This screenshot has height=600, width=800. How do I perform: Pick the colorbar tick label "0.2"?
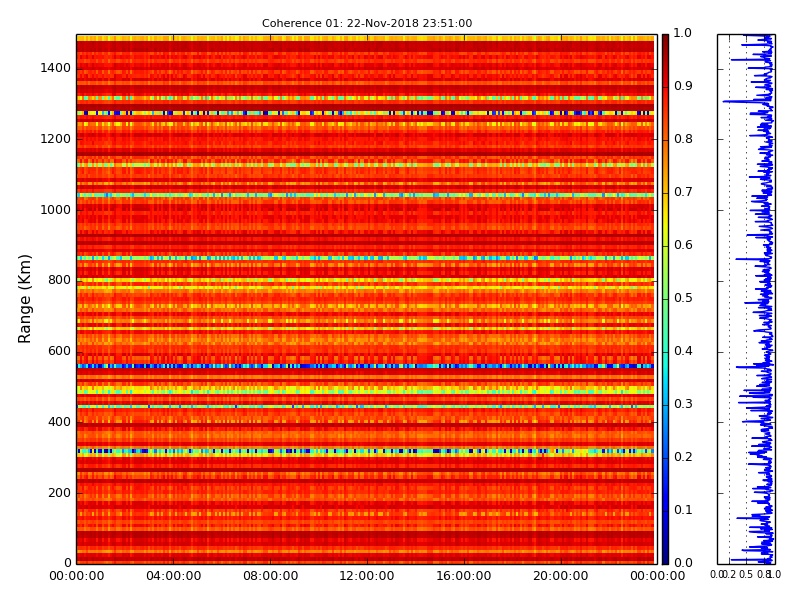(683, 457)
